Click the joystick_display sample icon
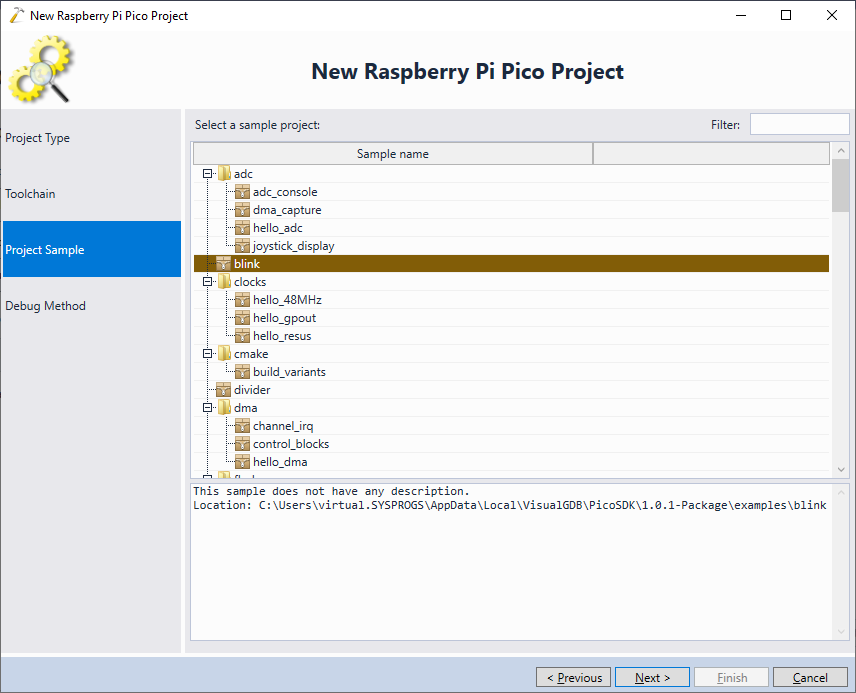Screen dimensions: 856x693 (243, 246)
